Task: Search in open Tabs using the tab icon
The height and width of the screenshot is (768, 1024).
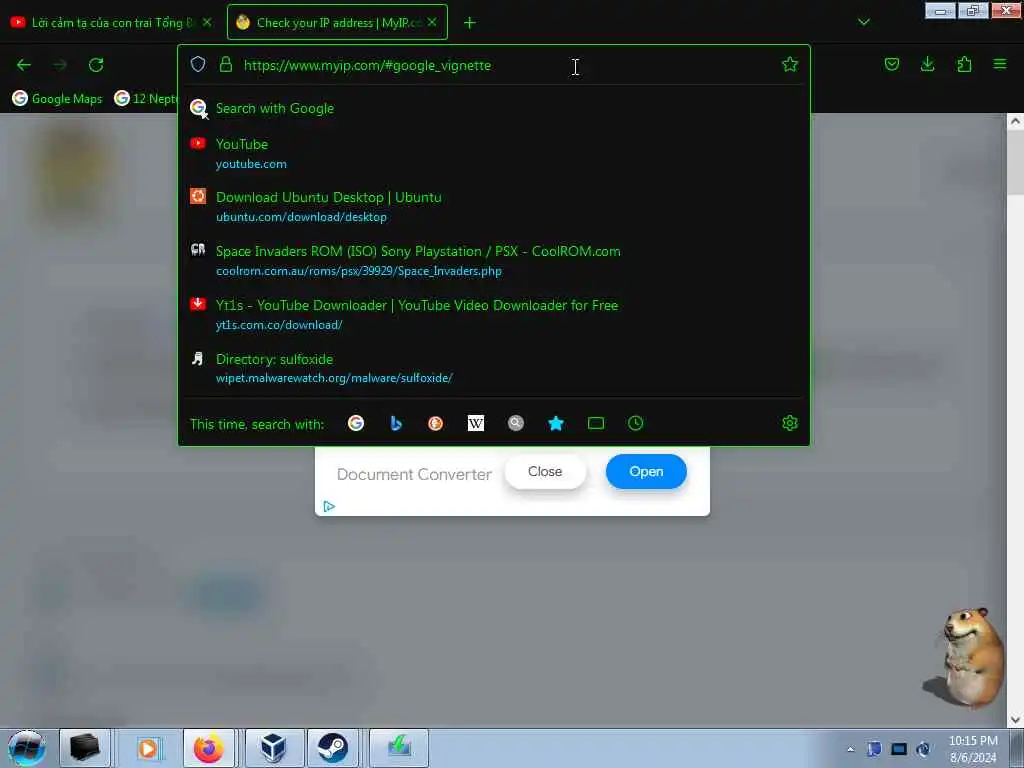Action: pos(596,423)
